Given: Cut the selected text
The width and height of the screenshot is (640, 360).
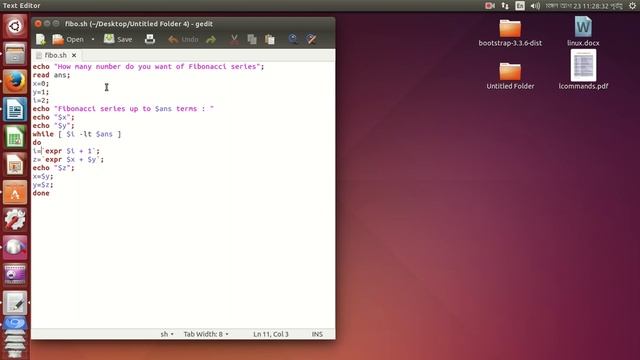Looking at the screenshot, I should click(234, 39).
